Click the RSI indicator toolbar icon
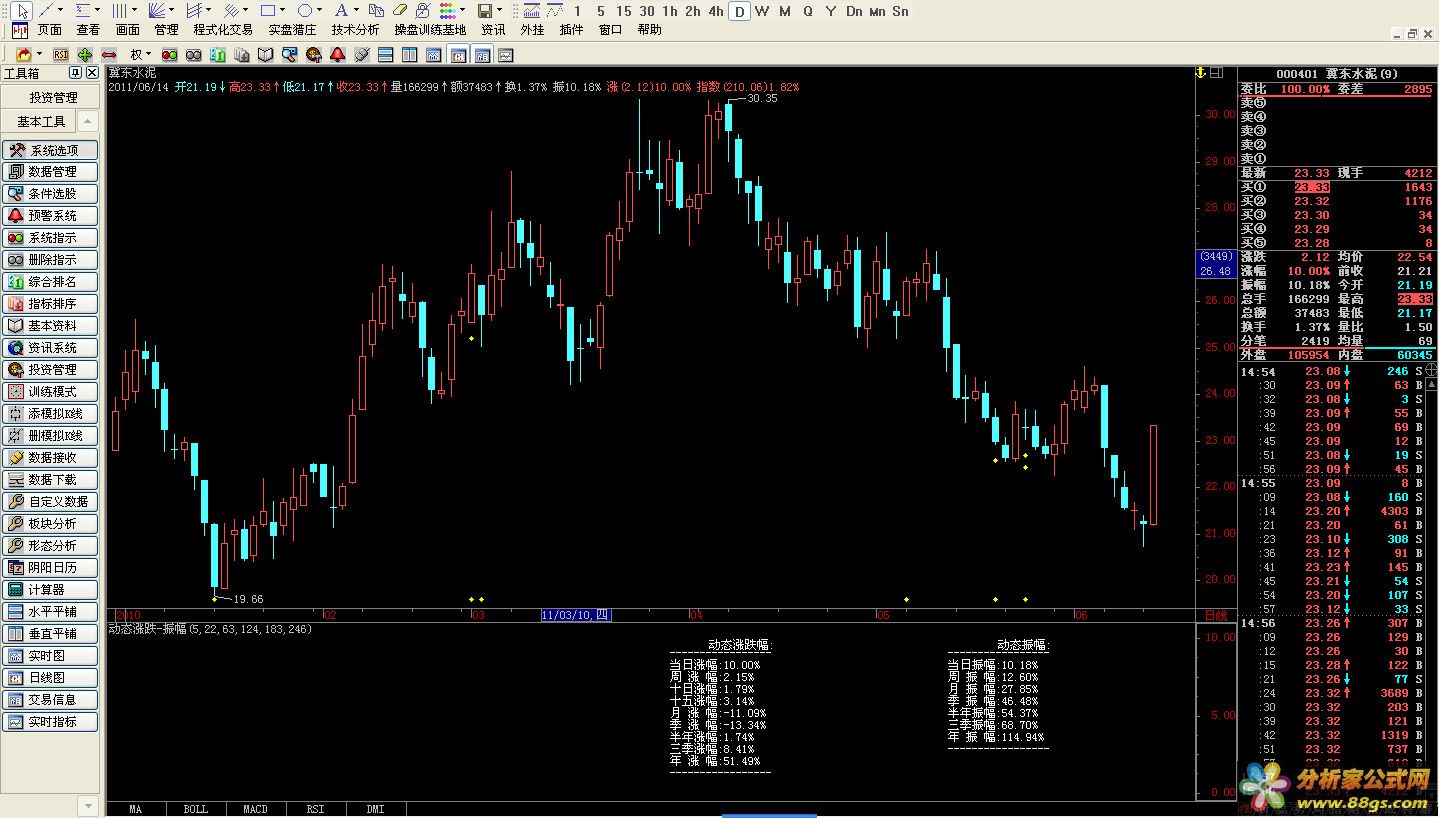Screen dimensions: 1439x818 tap(61, 55)
